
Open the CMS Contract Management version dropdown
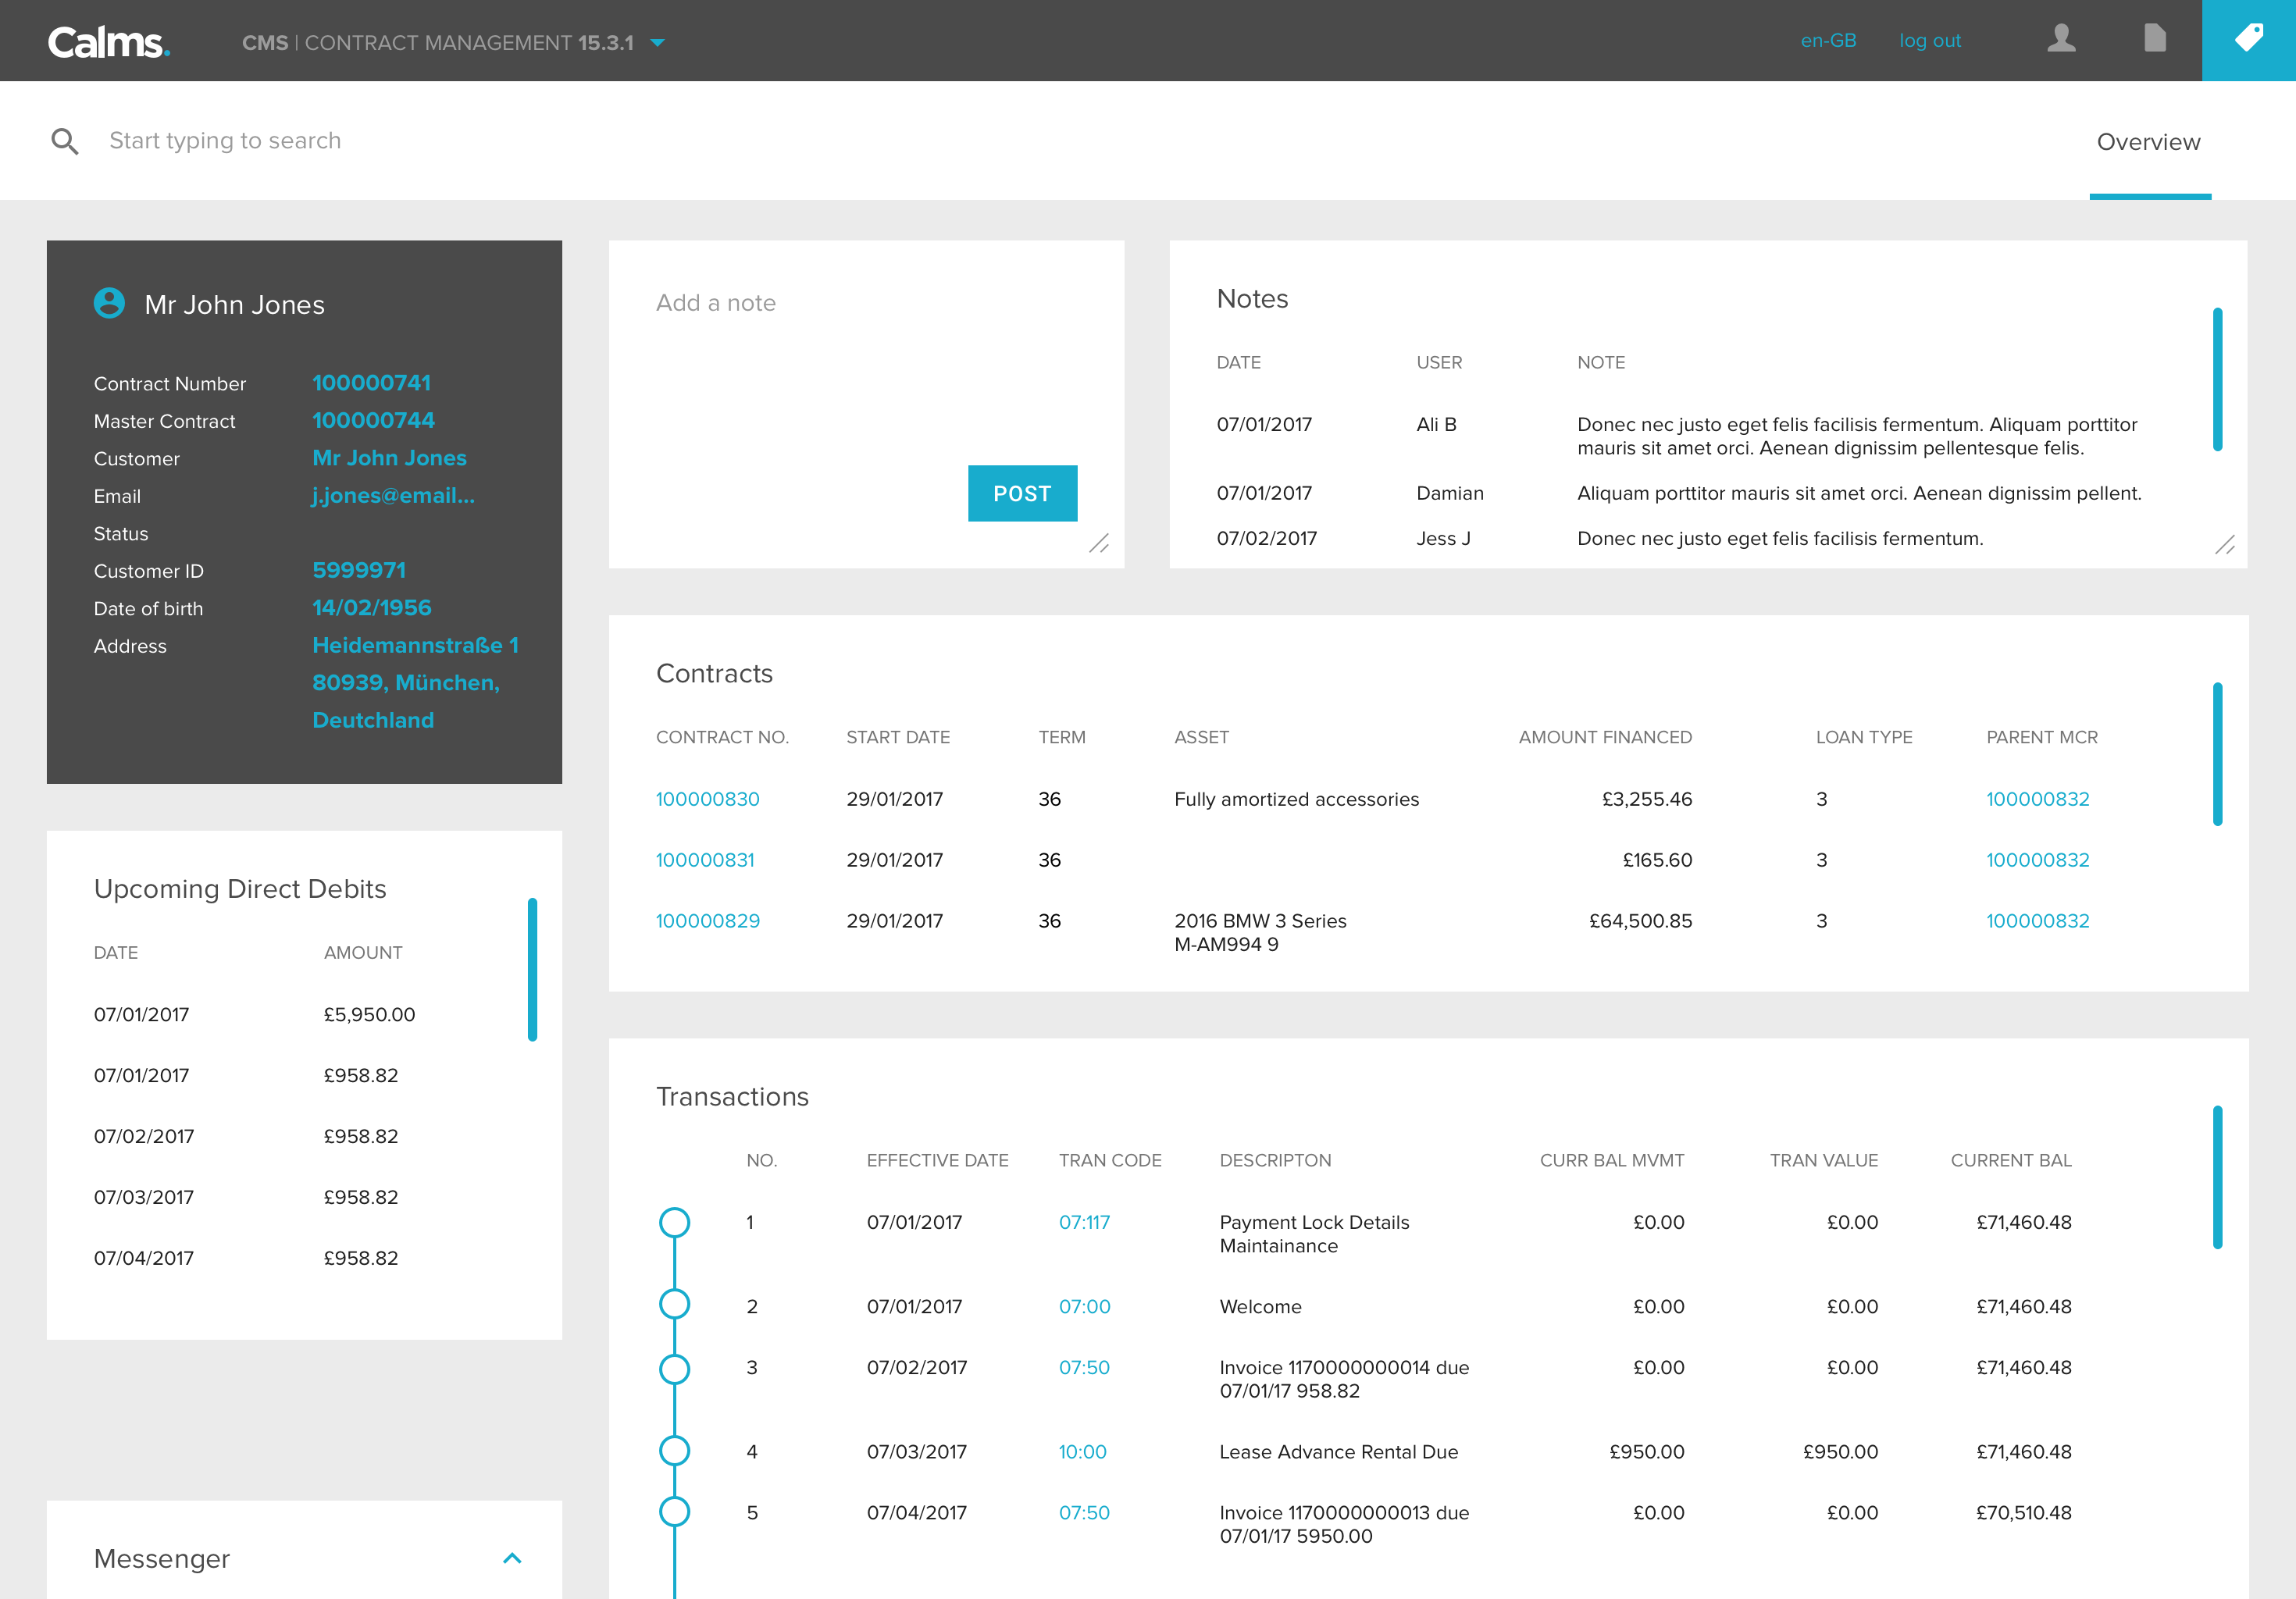tap(657, 43)
